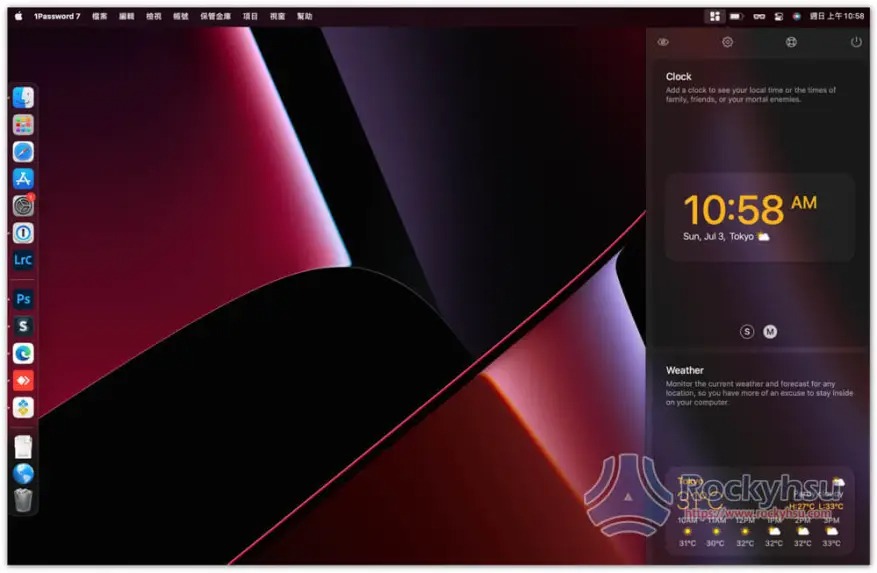Open the 編輯 (Edit) menu
The image size is (877, 573).
pyautogui.click(x=127, y=16)
